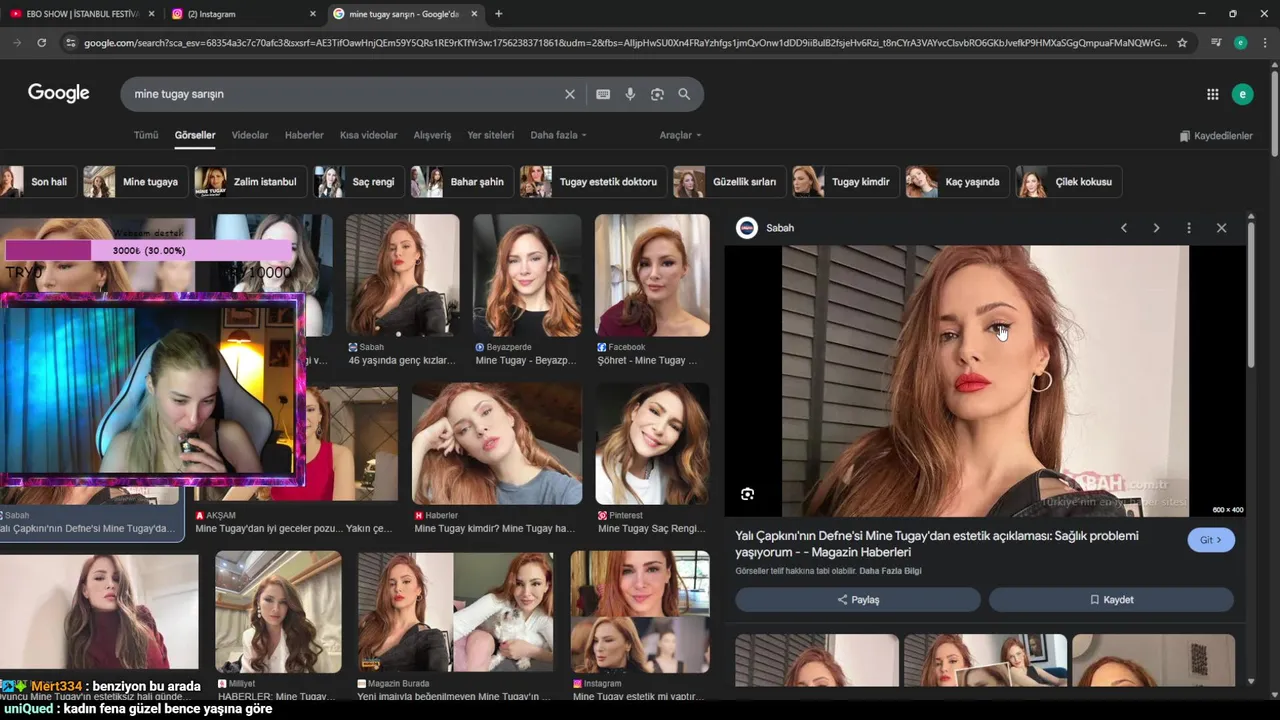Filter by Saç rengi chip

point(358,182)
